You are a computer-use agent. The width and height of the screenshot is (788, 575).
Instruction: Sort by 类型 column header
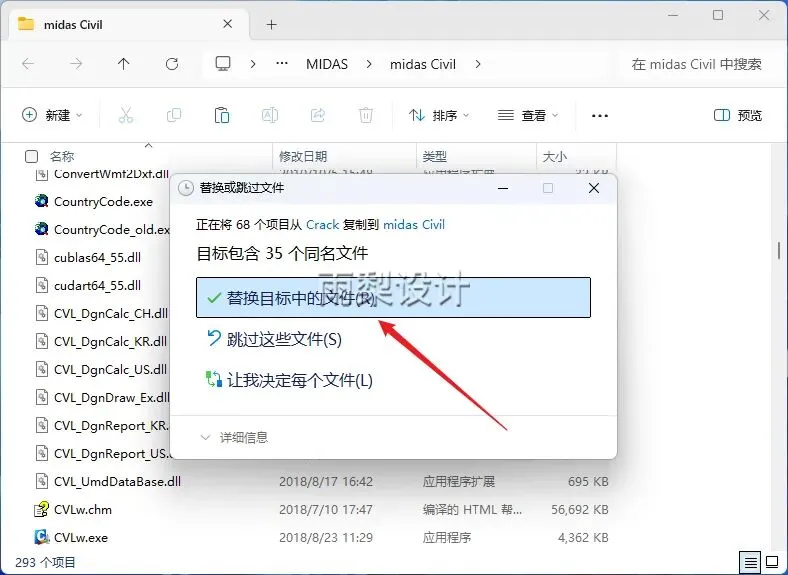click(x=435, y=156)
